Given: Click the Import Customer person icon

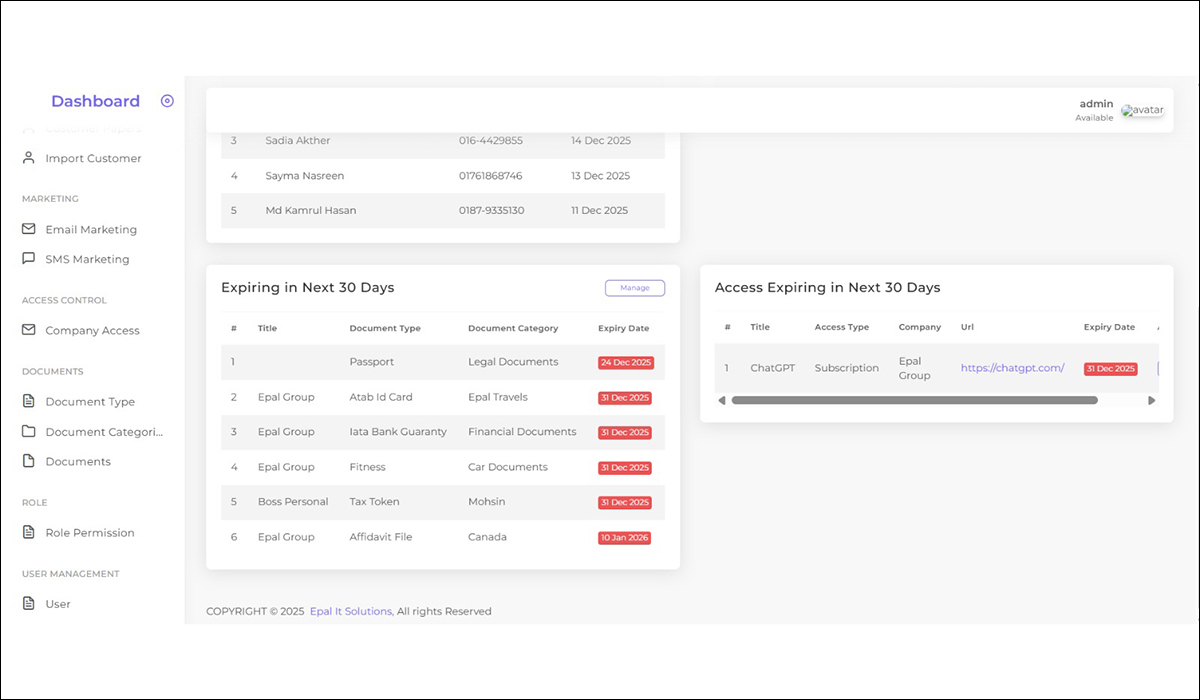Looking at the screenshot, I should (x=28, y=158).
